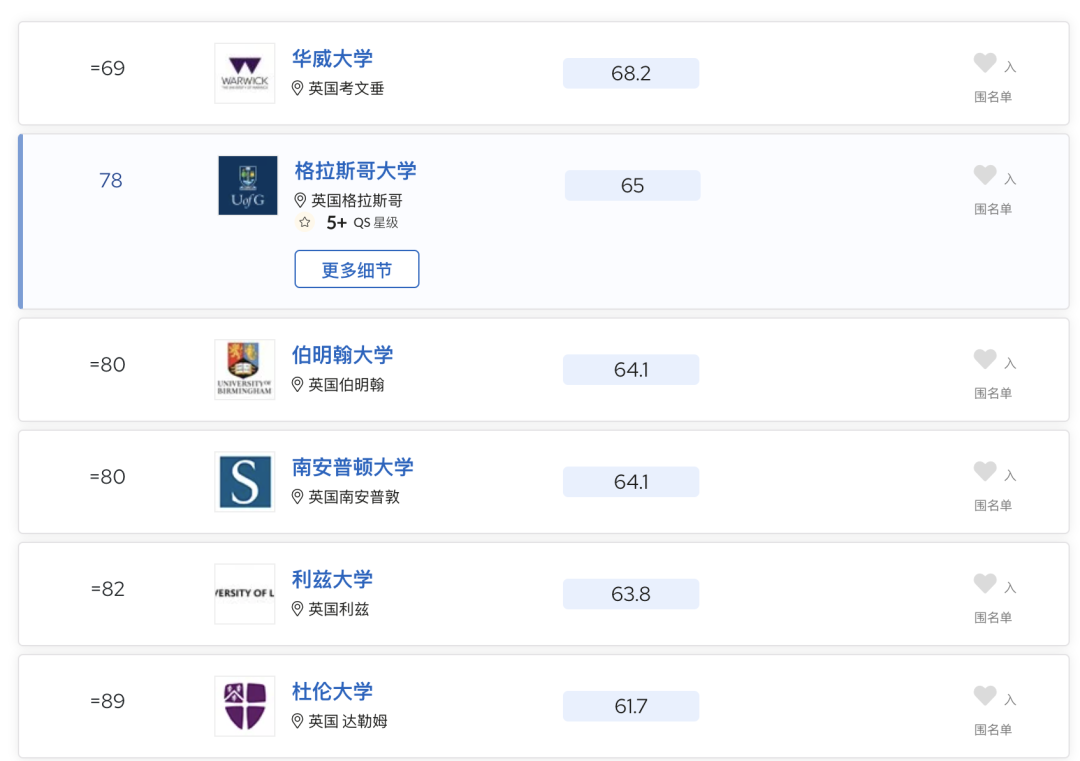Add 杜伦大学 to shortlist via heart

[x=984, y=696]
